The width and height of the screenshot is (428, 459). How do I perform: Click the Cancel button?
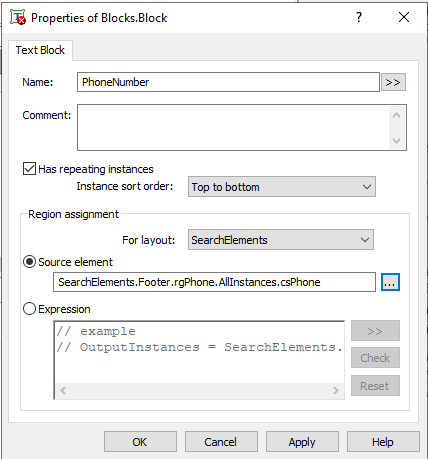tap(221, 442)
